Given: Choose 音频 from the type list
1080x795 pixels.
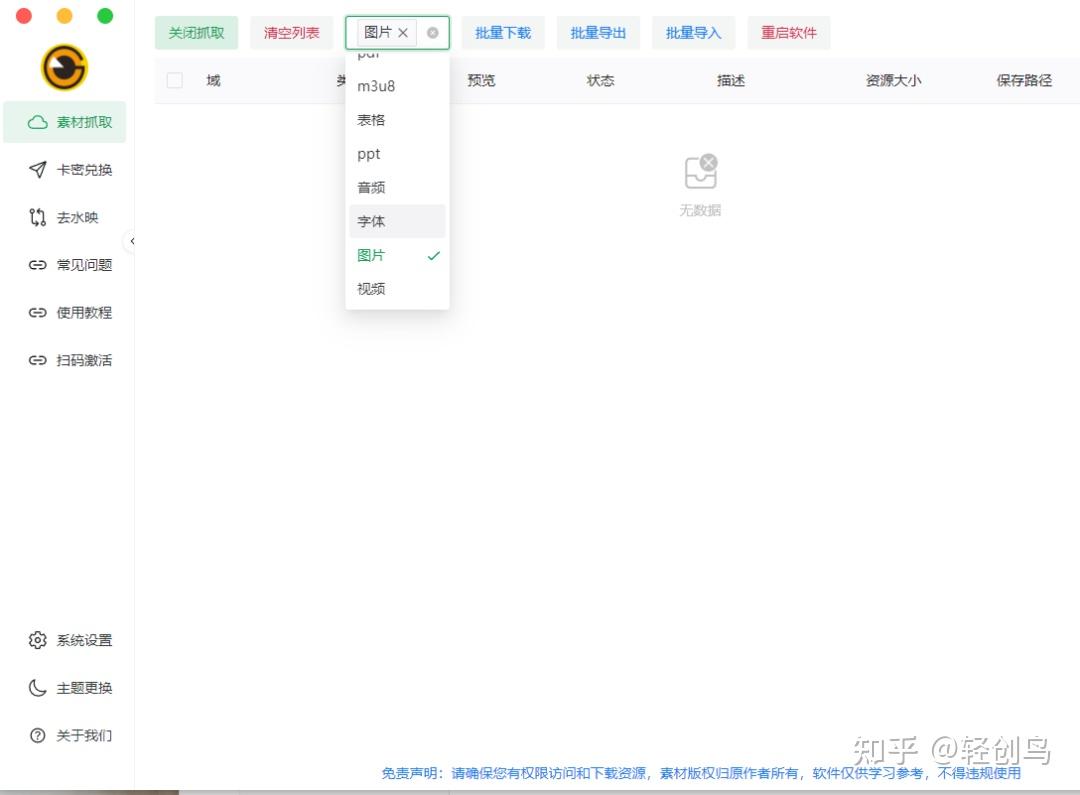Looking at the screenshot, I should 397,187.
